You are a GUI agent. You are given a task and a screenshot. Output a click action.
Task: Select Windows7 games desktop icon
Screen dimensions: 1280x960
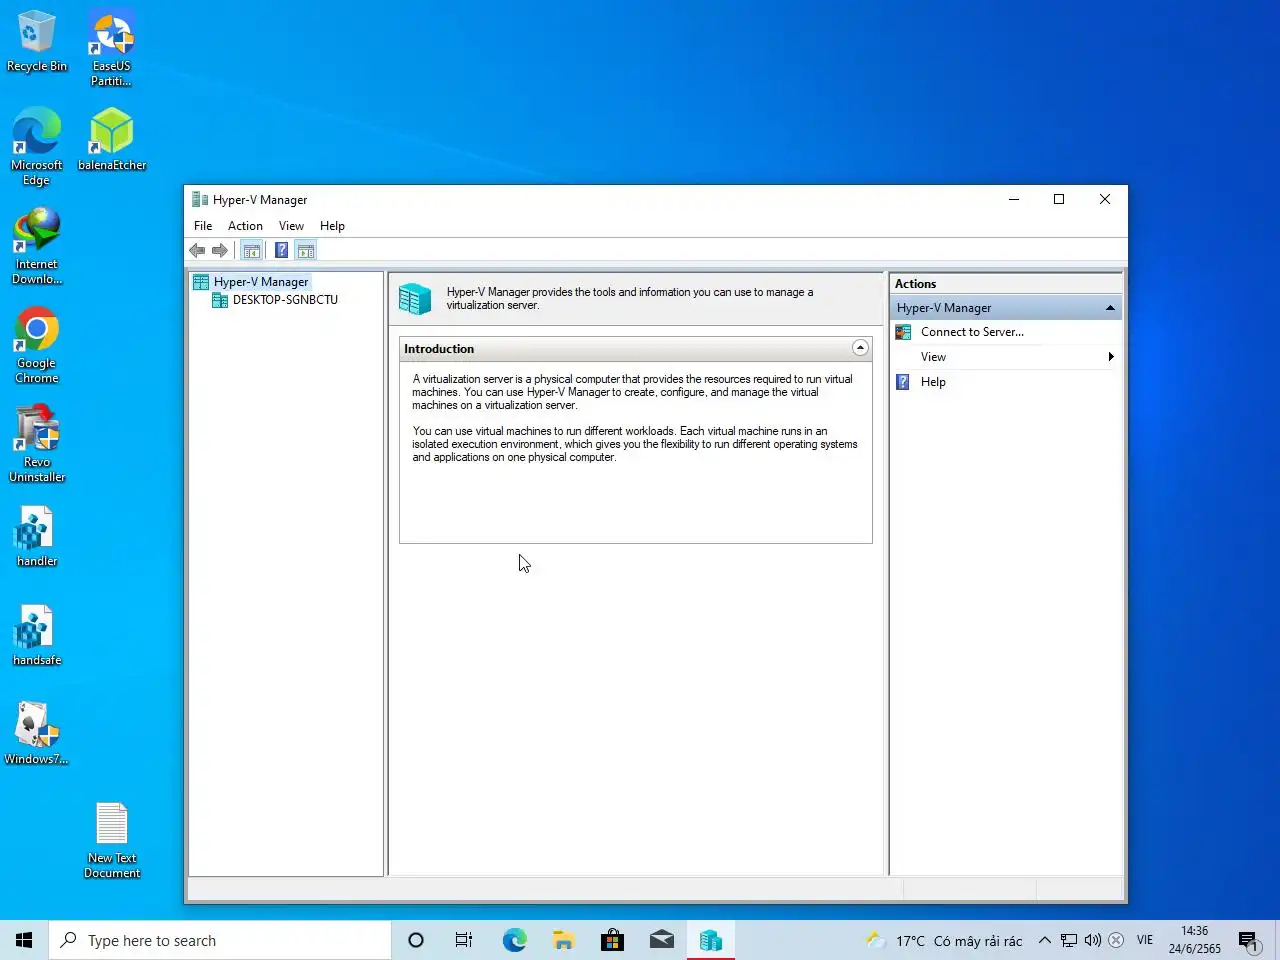tap(37, 734)
